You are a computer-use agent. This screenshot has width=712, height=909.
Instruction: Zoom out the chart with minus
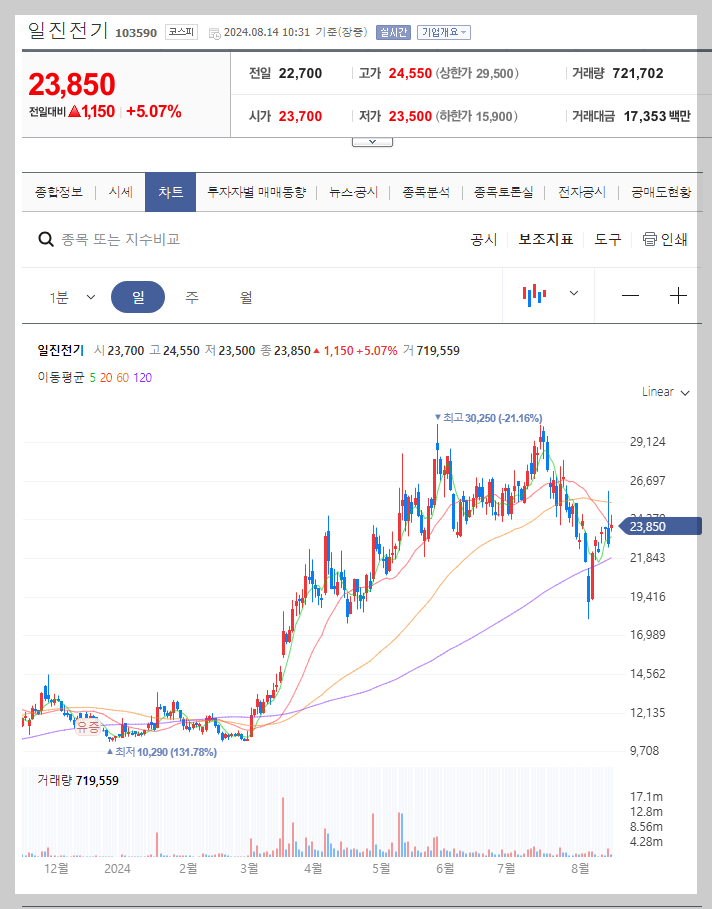630,296
